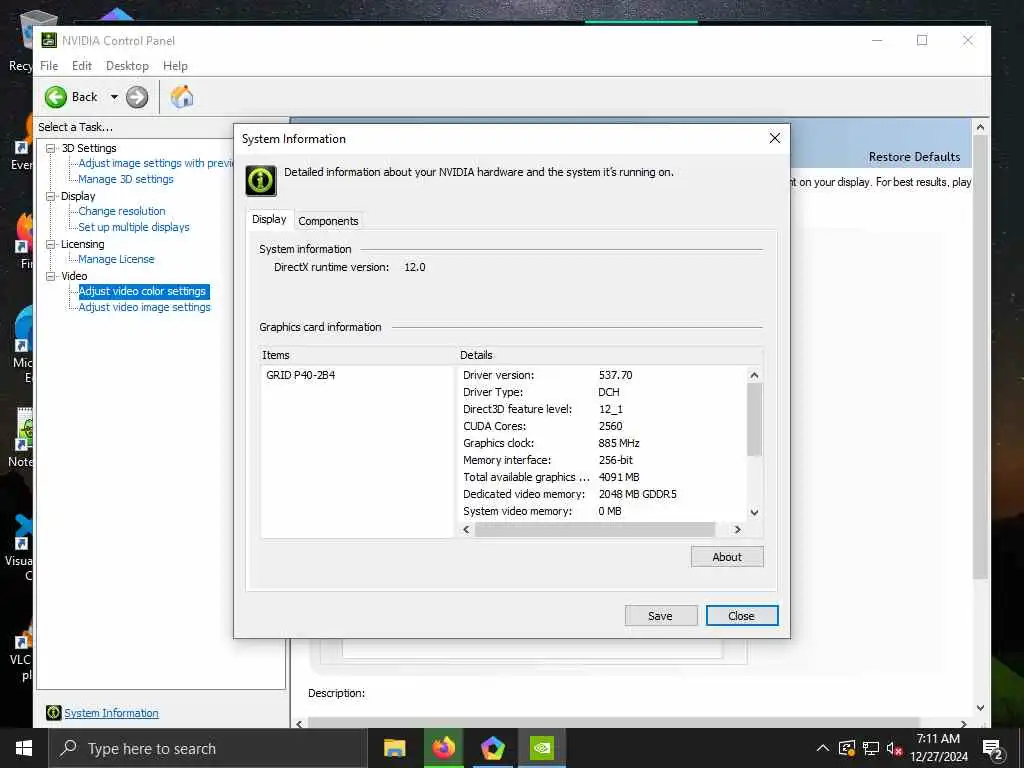Image resolution: width=1024 pixels, height=768 pixels.
Task: Open File Explorer from taskbar
Action: 394,748
